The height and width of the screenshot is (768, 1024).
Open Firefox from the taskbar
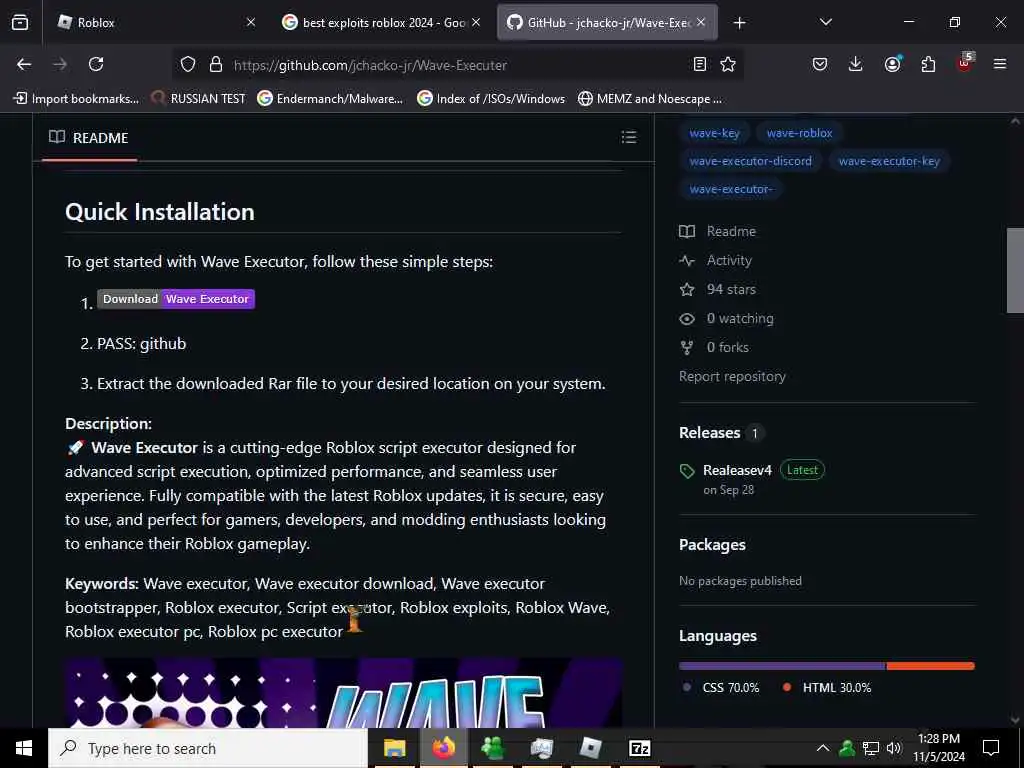(x=443, y=748)
